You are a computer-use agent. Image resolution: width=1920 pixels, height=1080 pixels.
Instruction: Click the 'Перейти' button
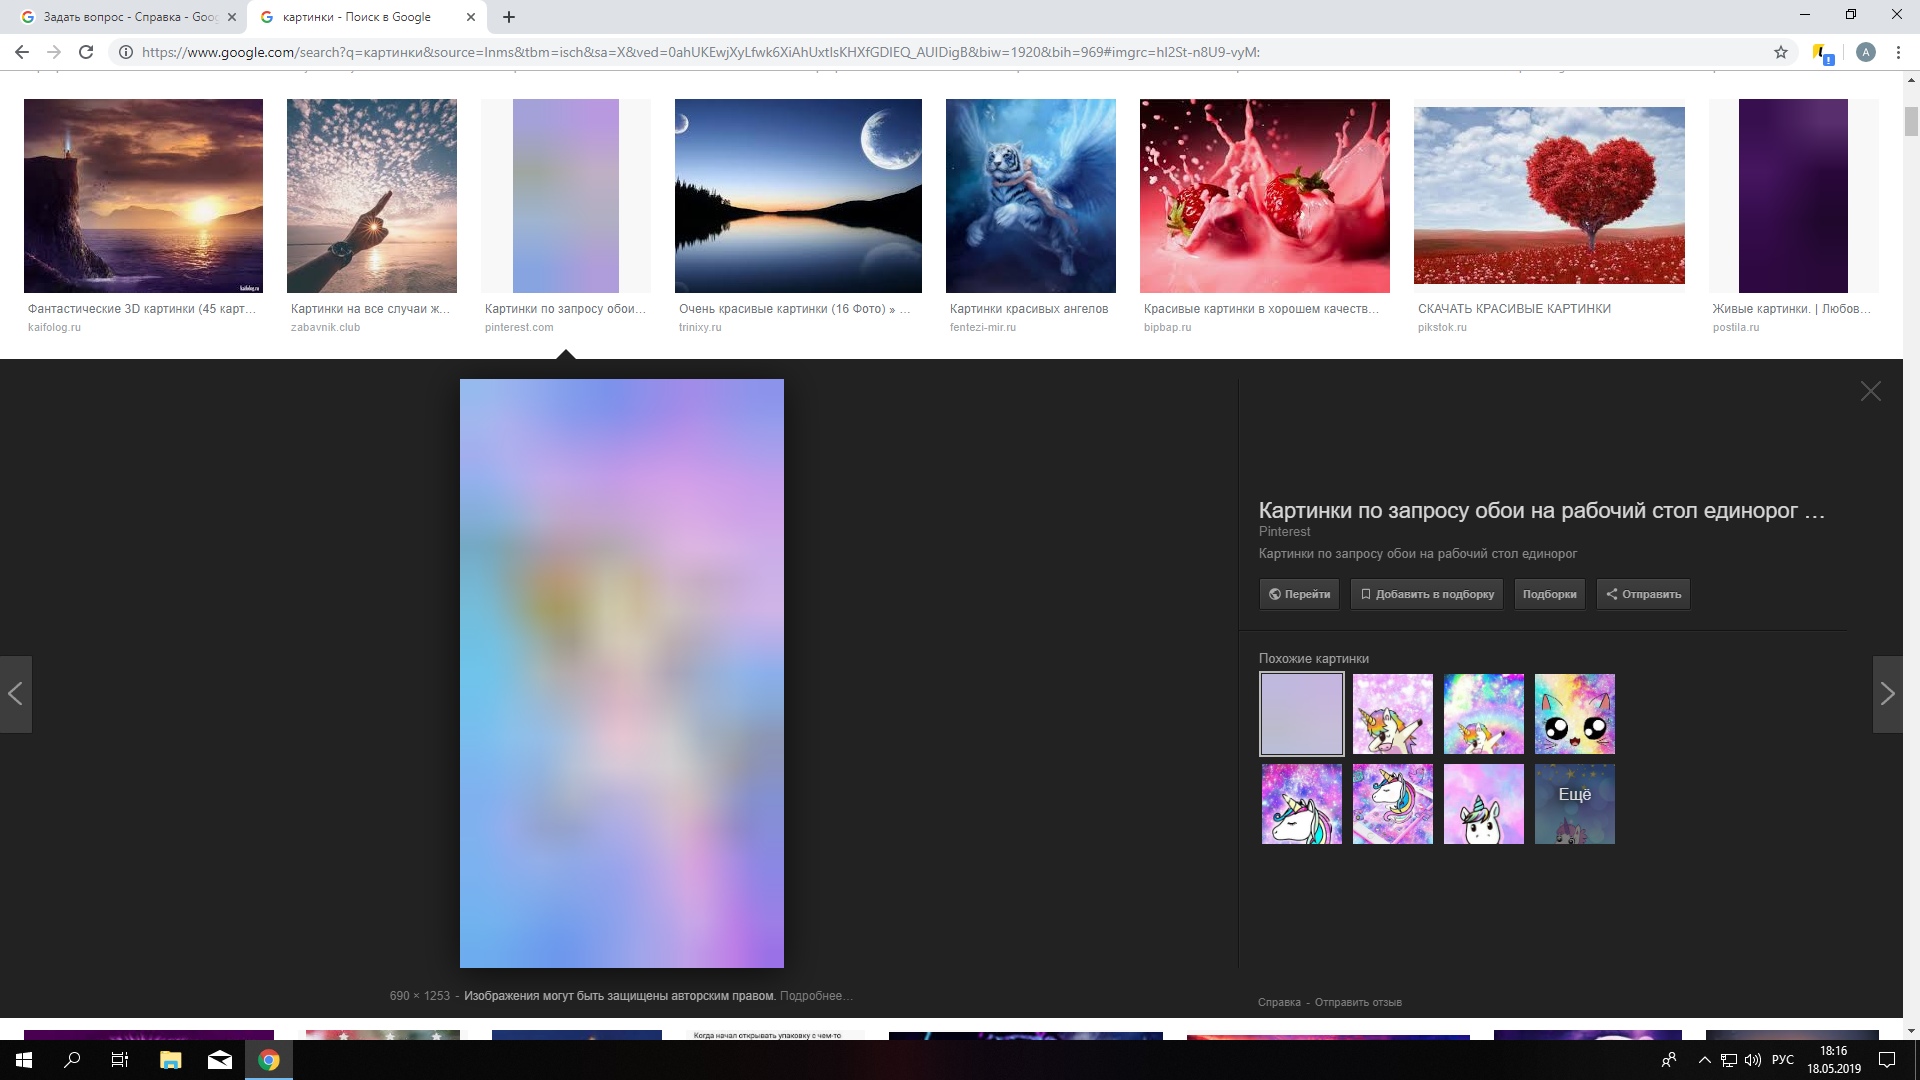[x=1299, y=594]
